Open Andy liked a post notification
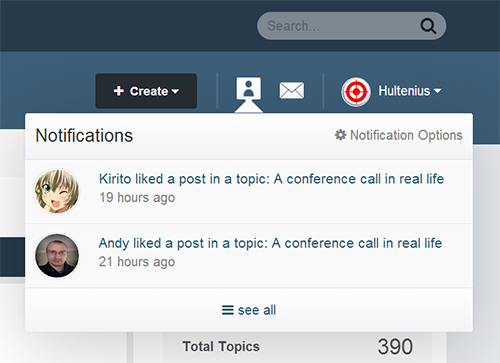 [270, 243]
